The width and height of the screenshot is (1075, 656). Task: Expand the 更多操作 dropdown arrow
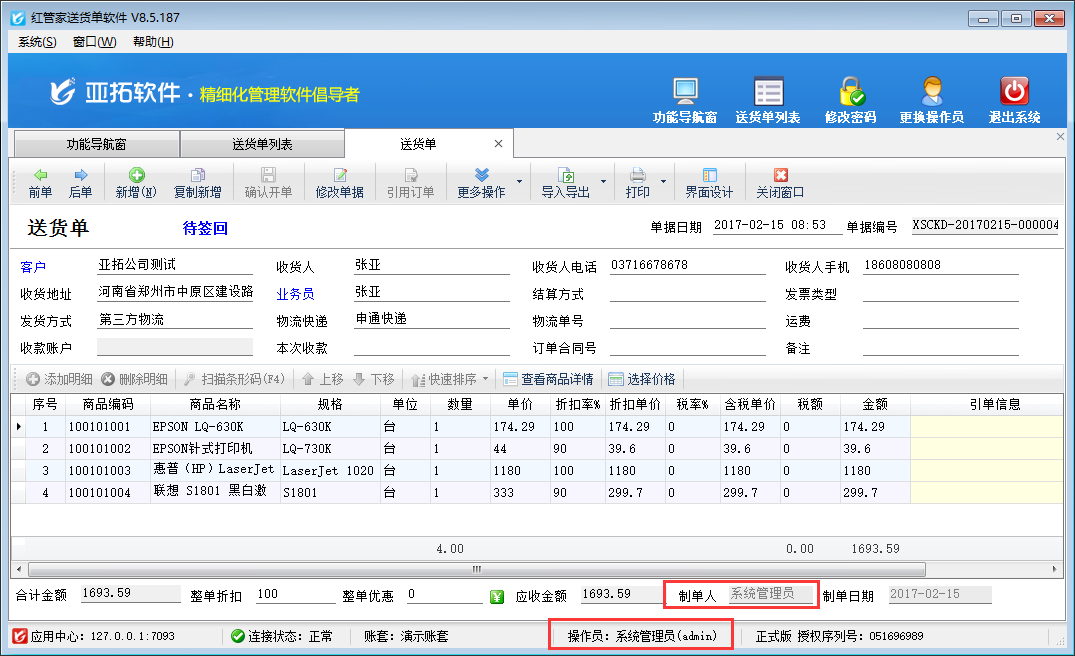click(x=519, y=184)
